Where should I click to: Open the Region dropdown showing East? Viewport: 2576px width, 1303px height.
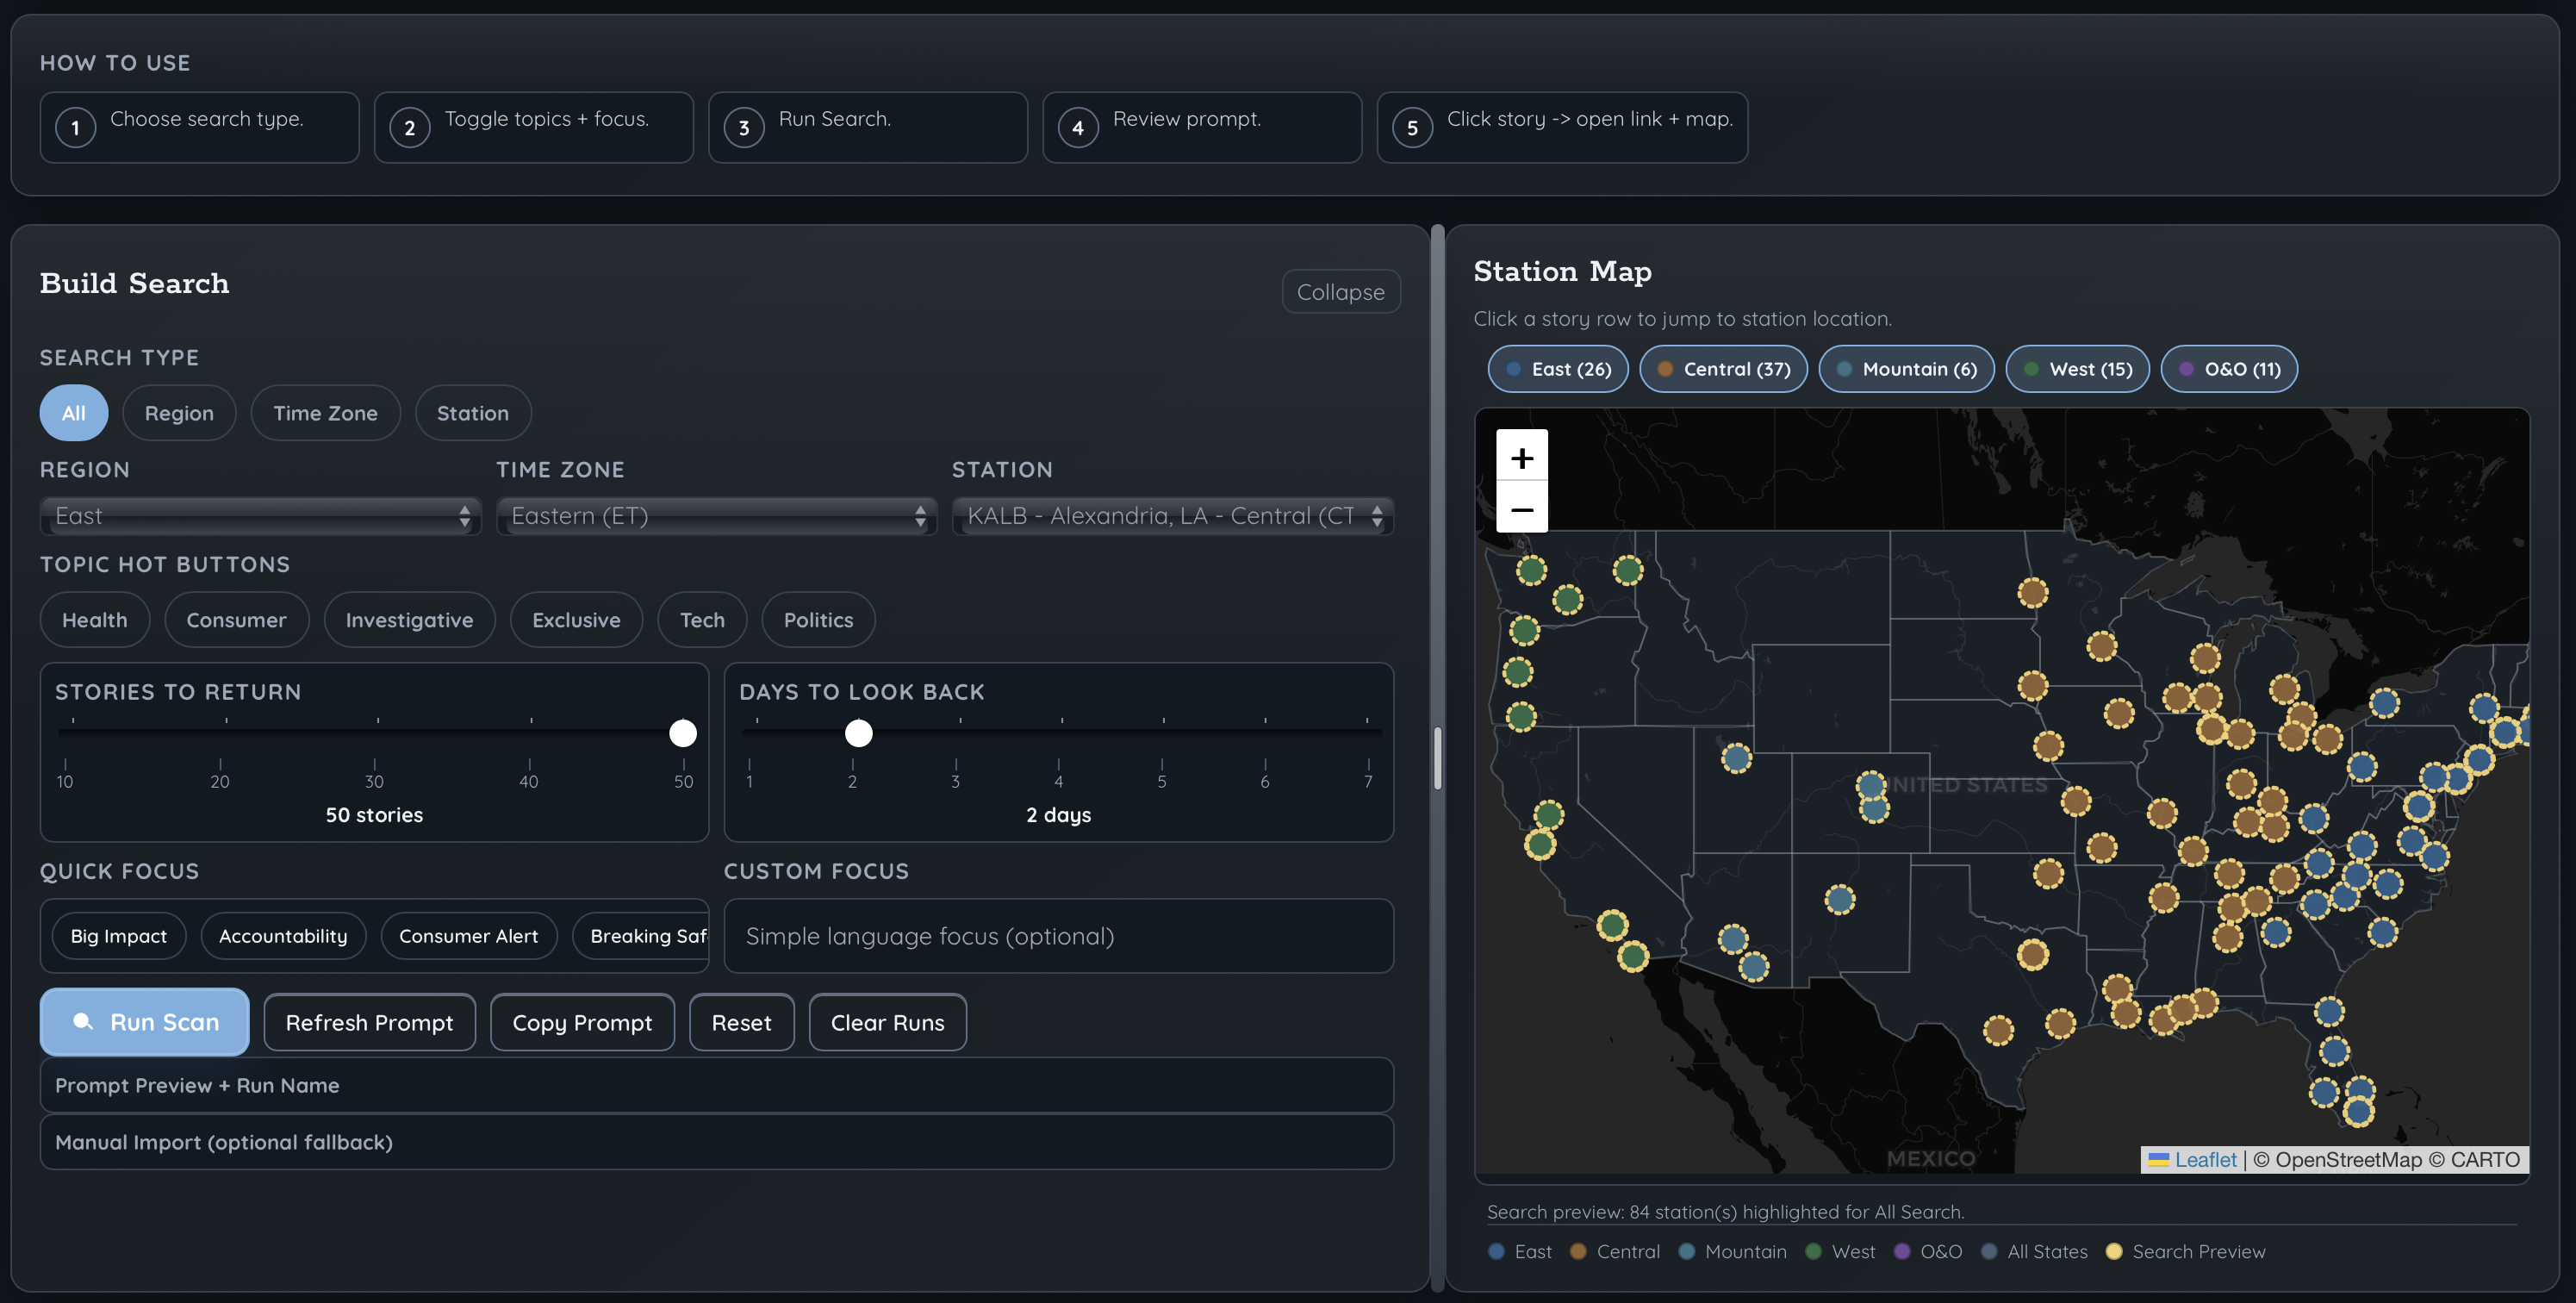260,516
